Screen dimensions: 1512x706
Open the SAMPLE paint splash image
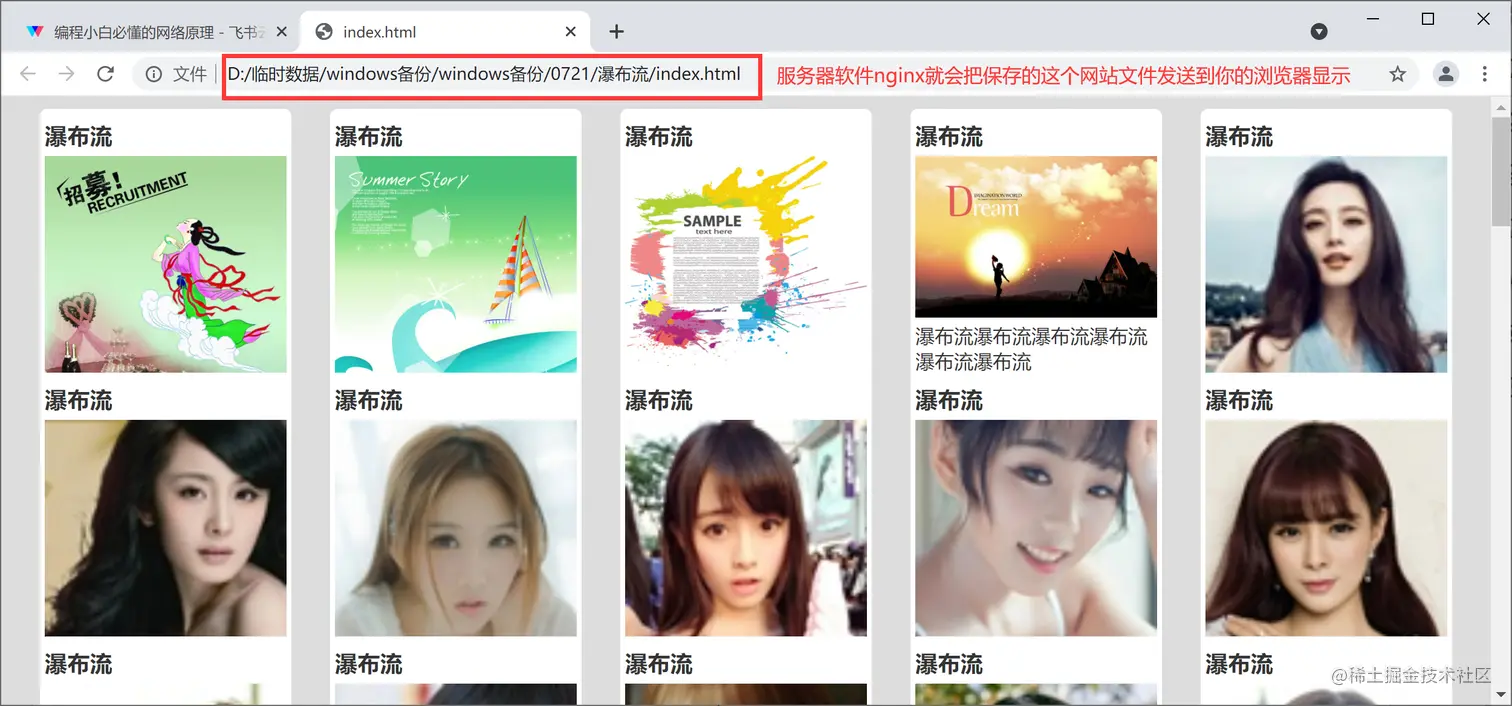click(746, 264)
